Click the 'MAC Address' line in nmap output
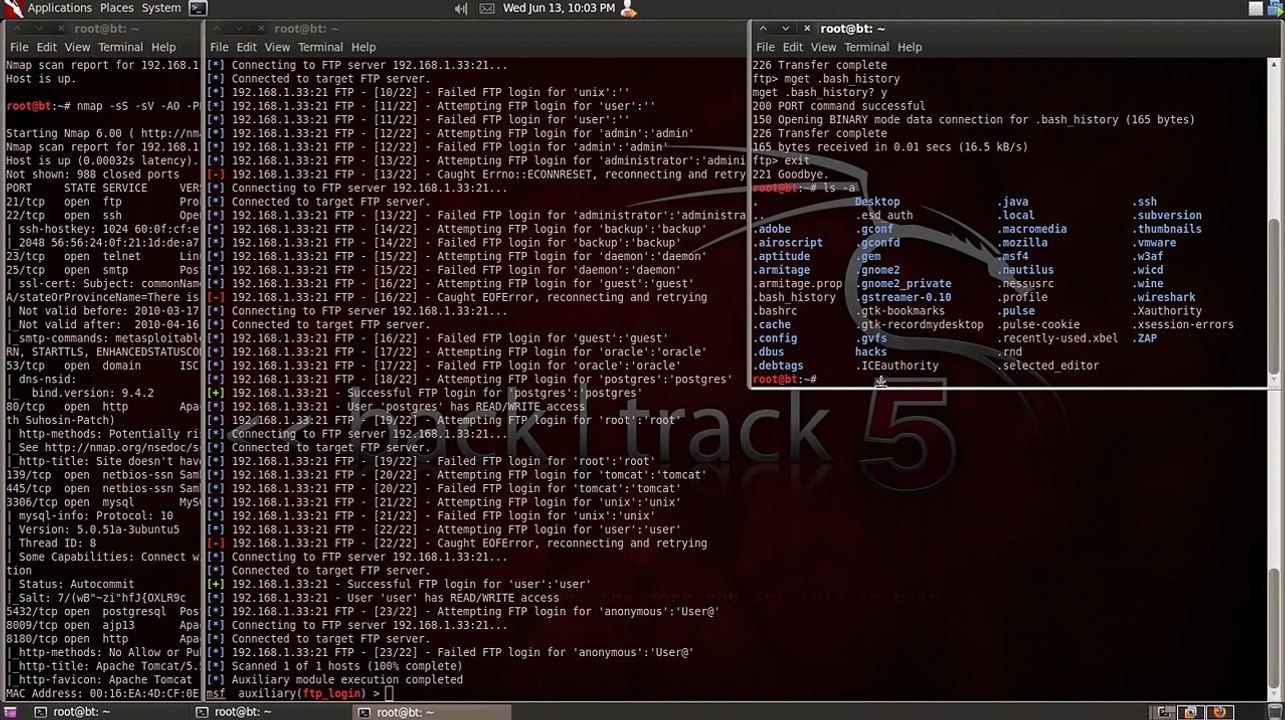This screenshot has height=720, width=1285. pos(102,693)
